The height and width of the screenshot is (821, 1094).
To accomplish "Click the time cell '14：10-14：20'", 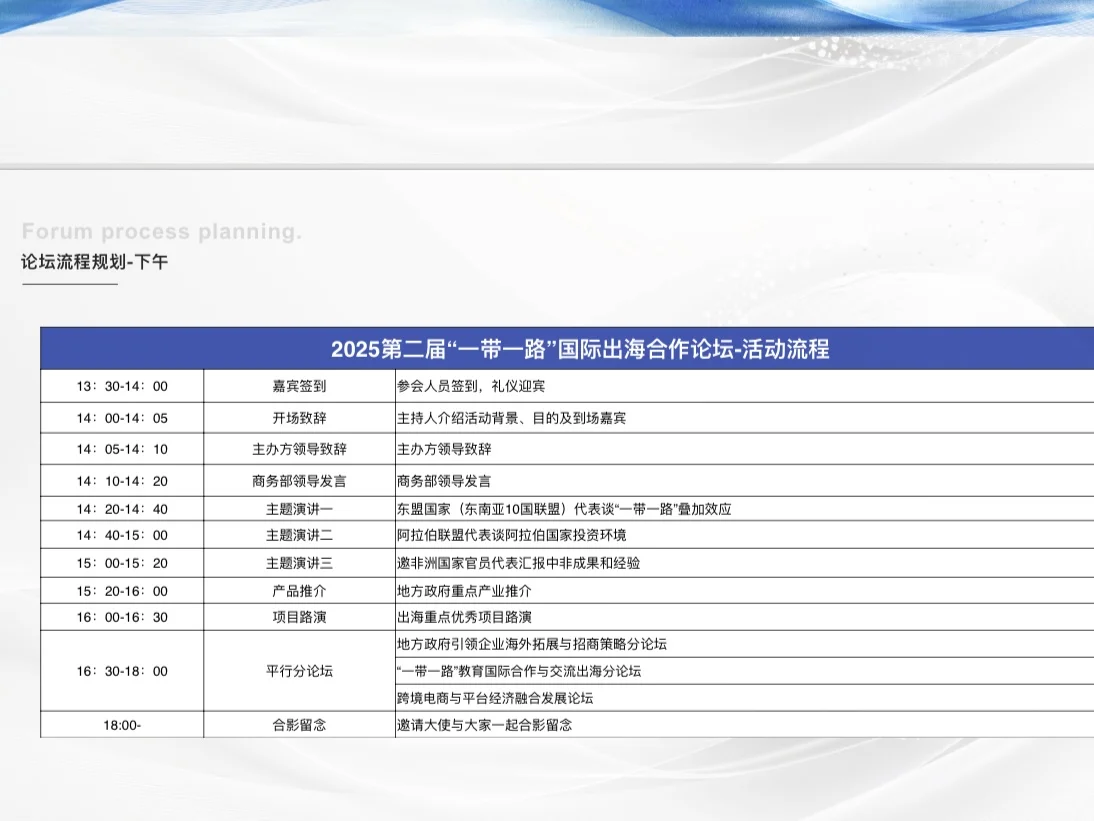I will pyautogui.click(x=122, y=481).
